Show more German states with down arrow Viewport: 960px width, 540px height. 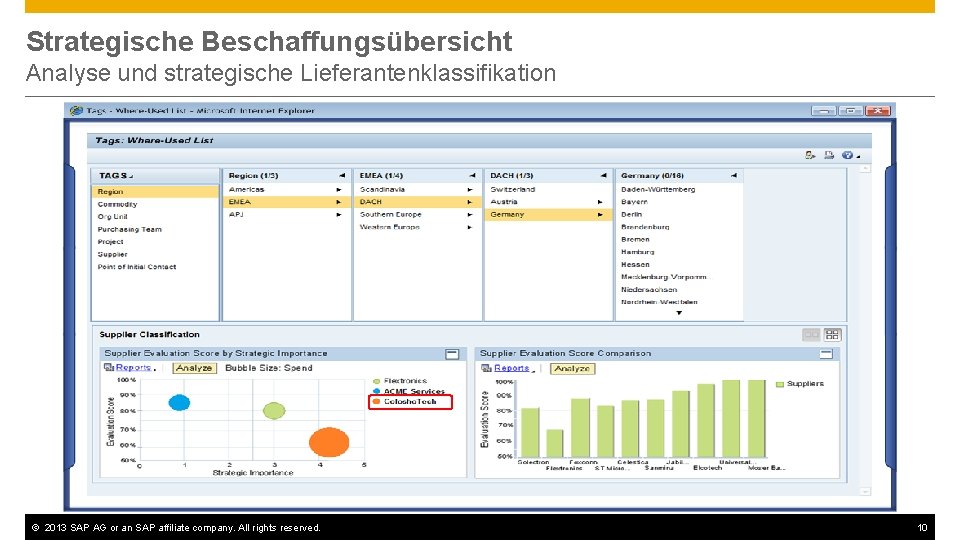679,313
